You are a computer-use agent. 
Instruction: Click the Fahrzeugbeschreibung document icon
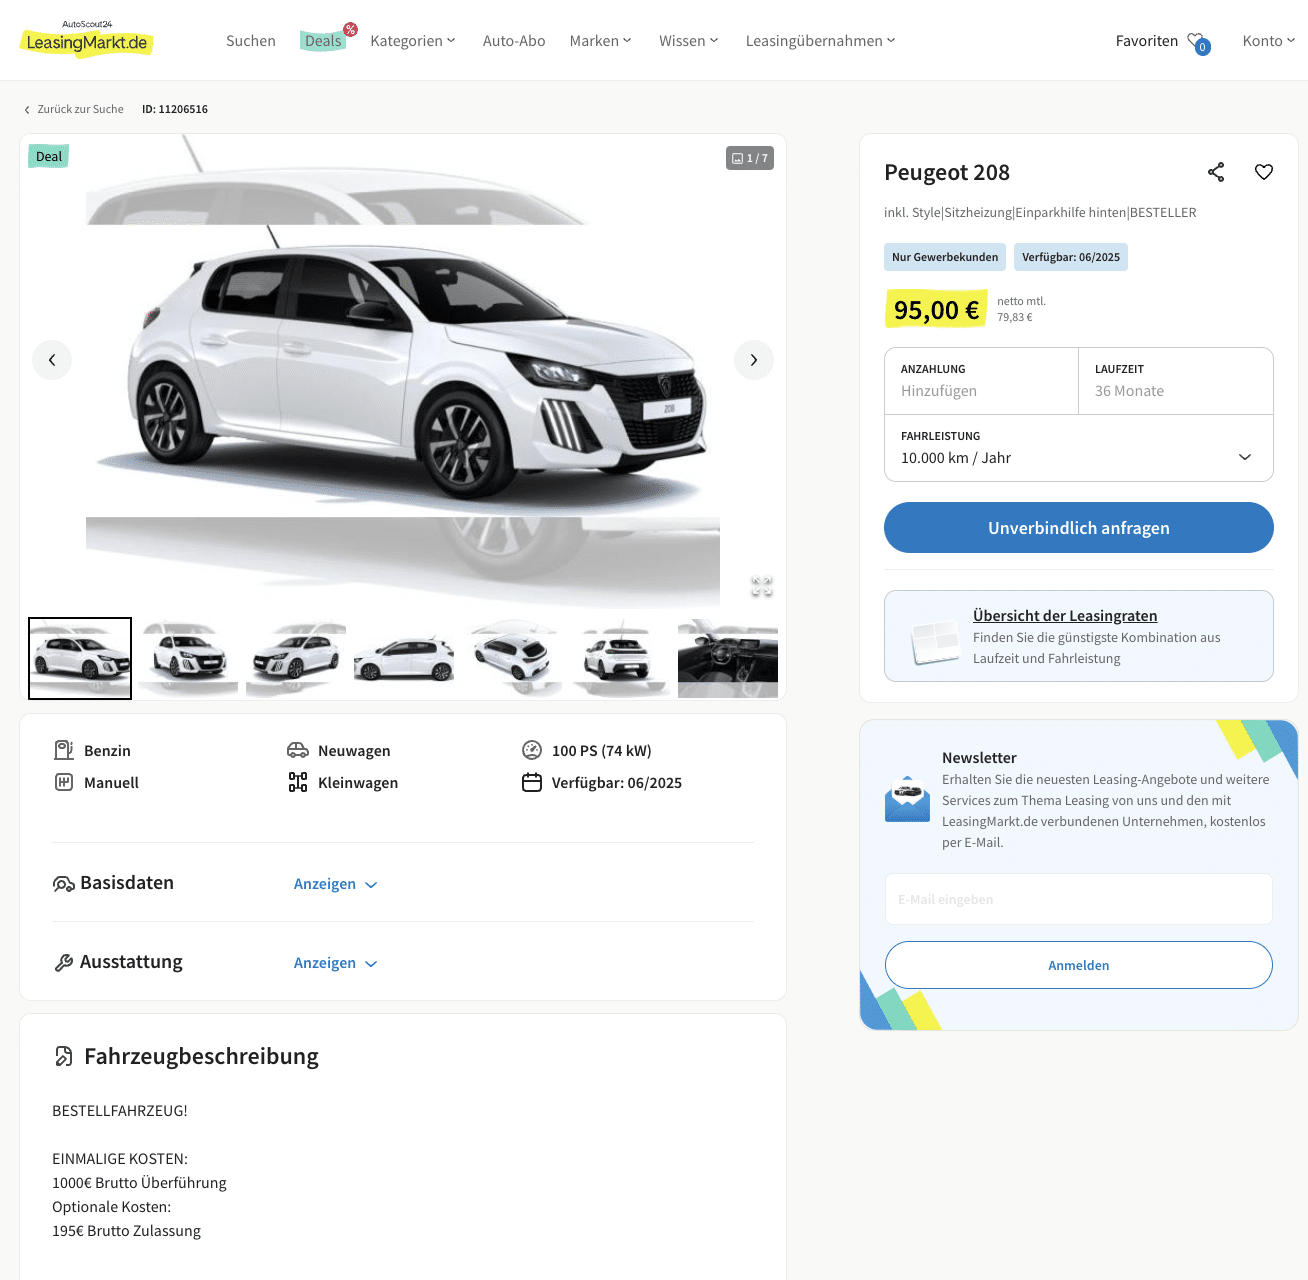pyautogui.click(x=64, y=1056)
